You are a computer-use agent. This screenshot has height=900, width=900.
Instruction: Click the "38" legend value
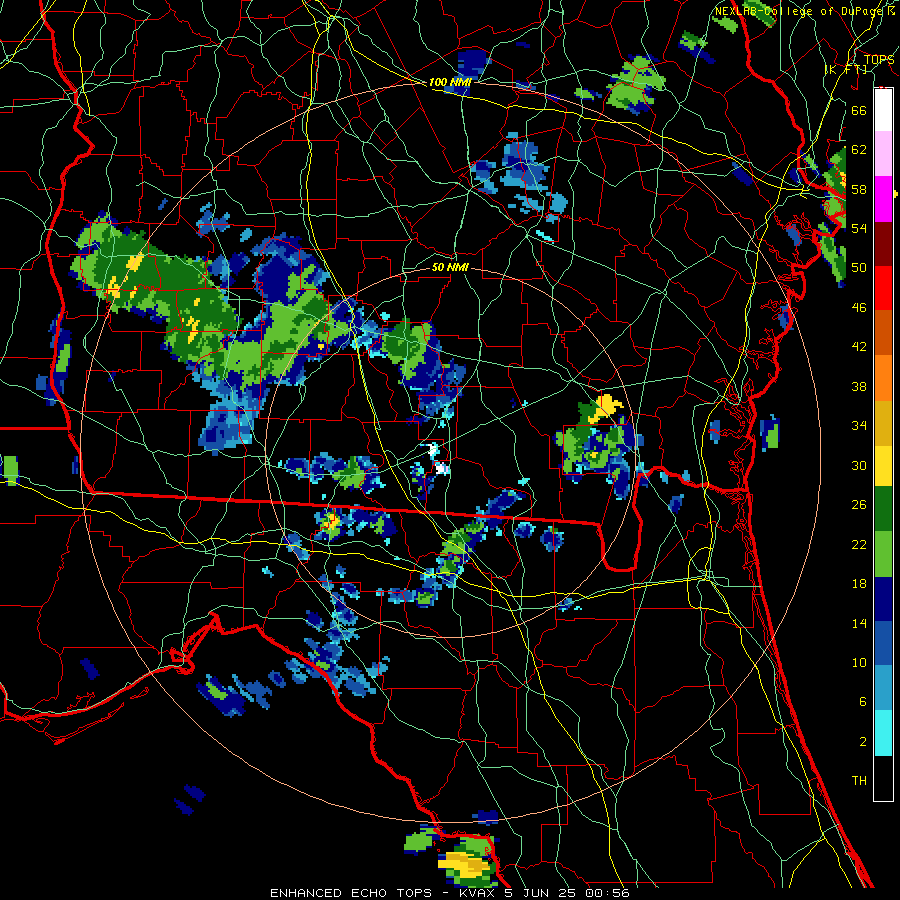(859, 386)
